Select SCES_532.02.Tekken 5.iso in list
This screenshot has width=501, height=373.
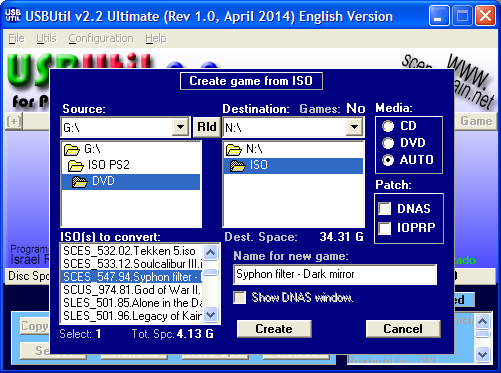tap(132, 251)
